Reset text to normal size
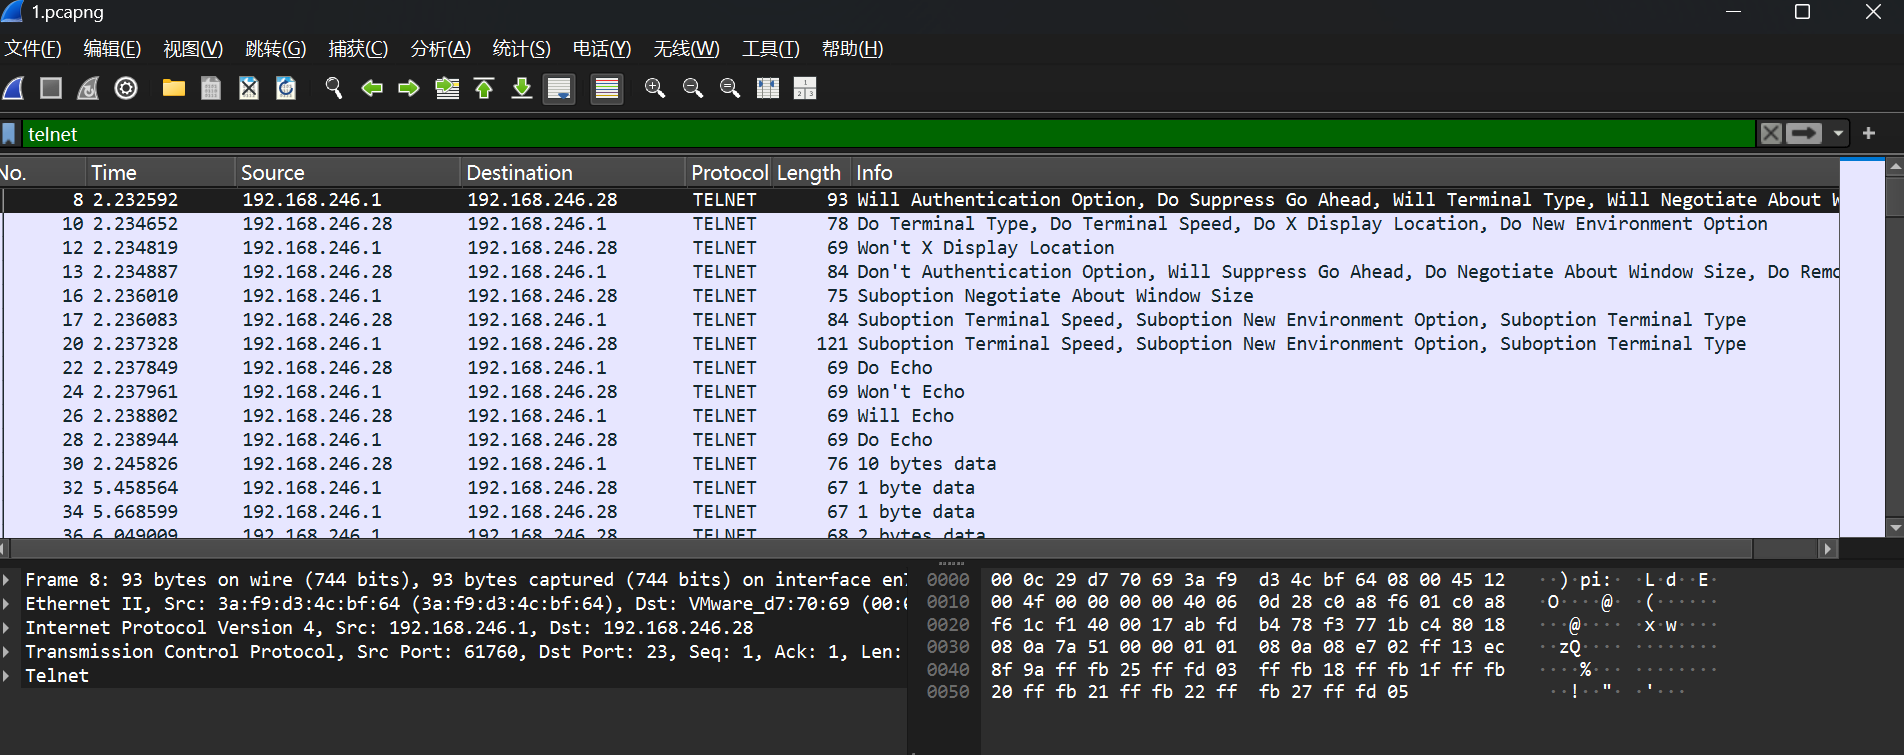The height and width of the screenshot is (755, 1904). 730,89
